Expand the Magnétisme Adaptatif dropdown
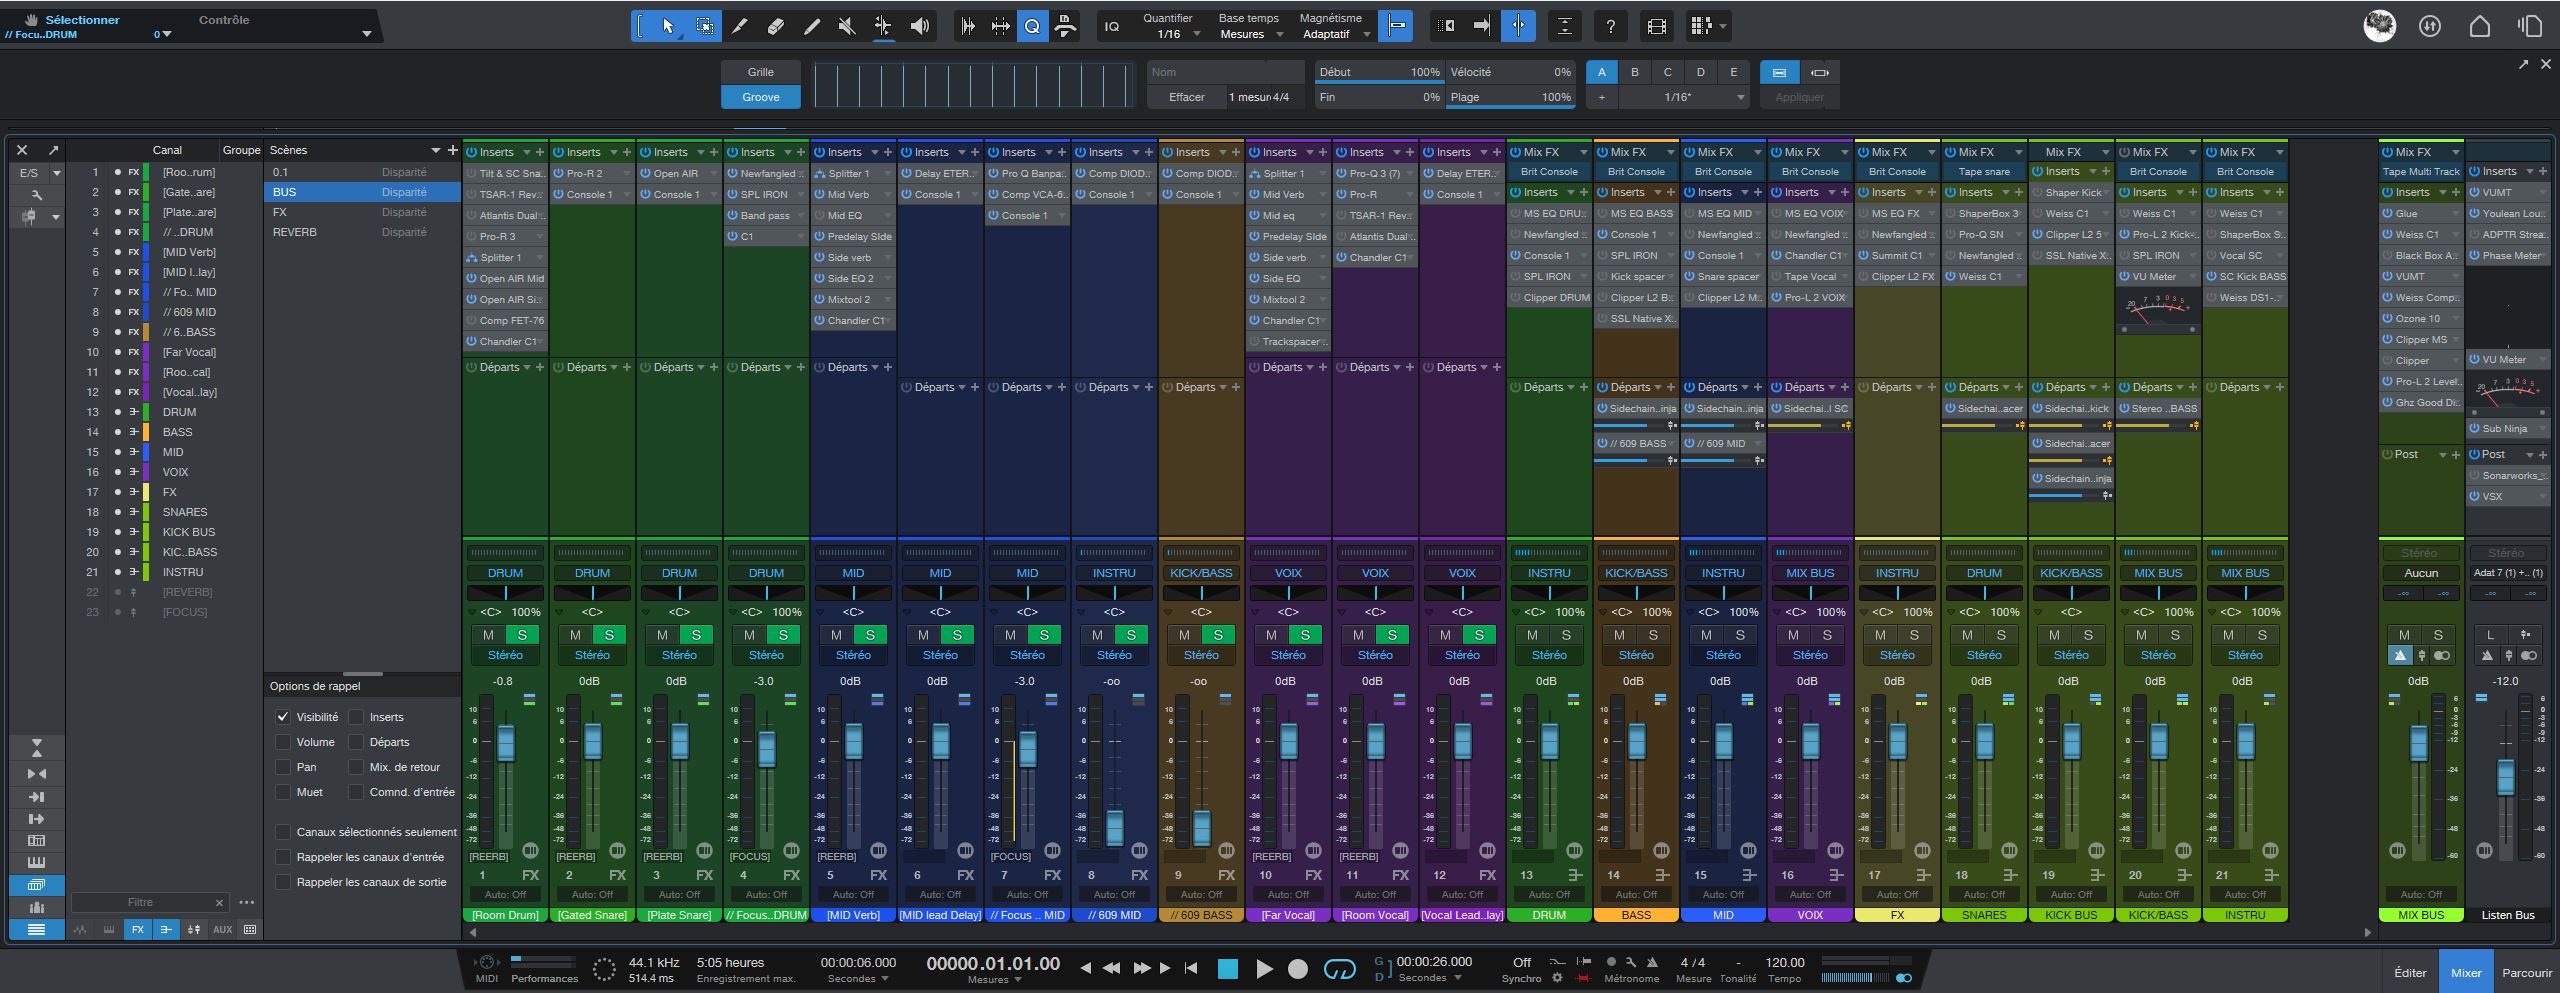The width and height of the screenshot is (2560, 993). 1334,34
